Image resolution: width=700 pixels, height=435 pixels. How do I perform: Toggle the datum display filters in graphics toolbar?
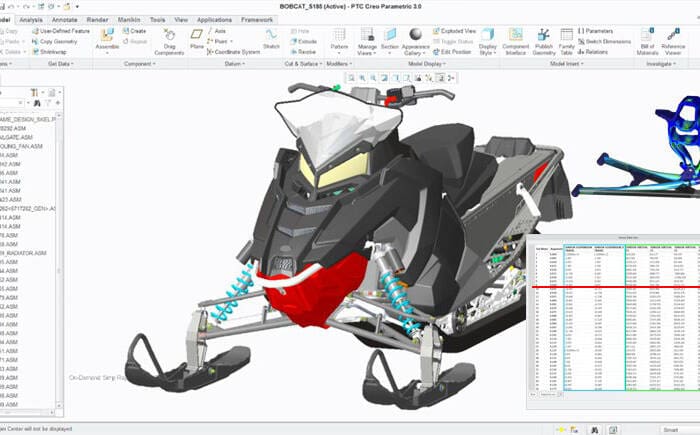point(429,78)
